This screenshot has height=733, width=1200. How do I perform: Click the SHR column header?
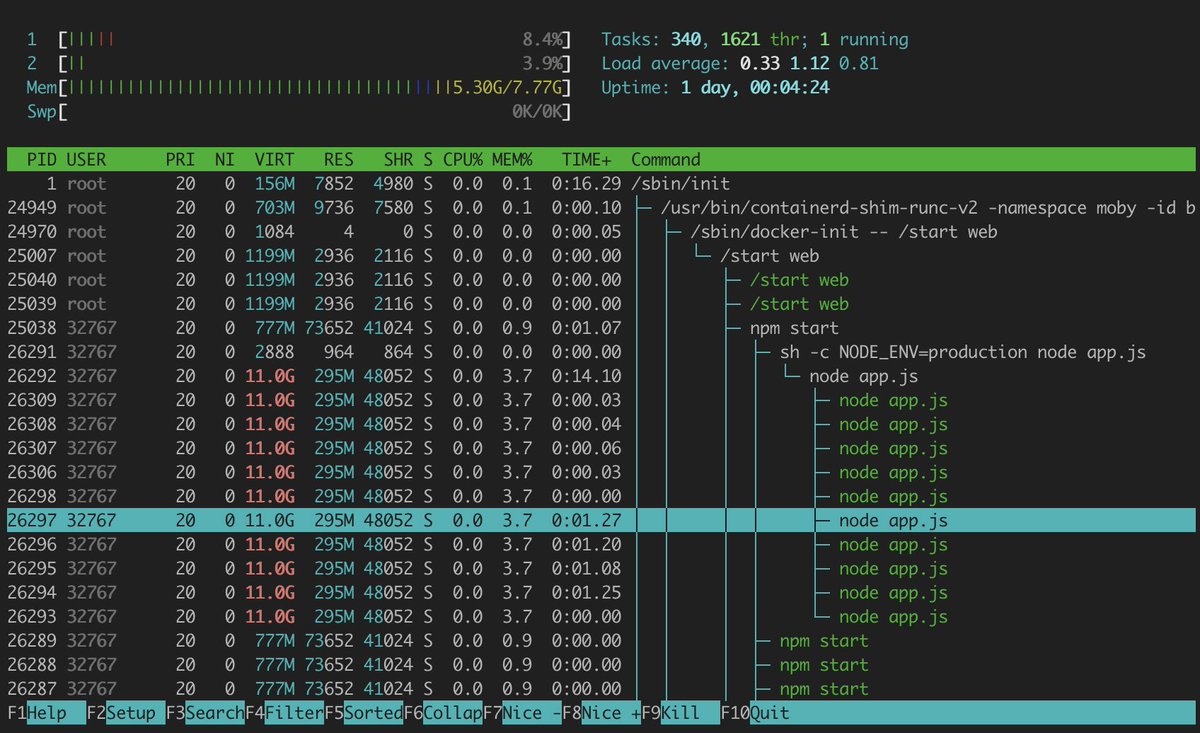point(399,159)
